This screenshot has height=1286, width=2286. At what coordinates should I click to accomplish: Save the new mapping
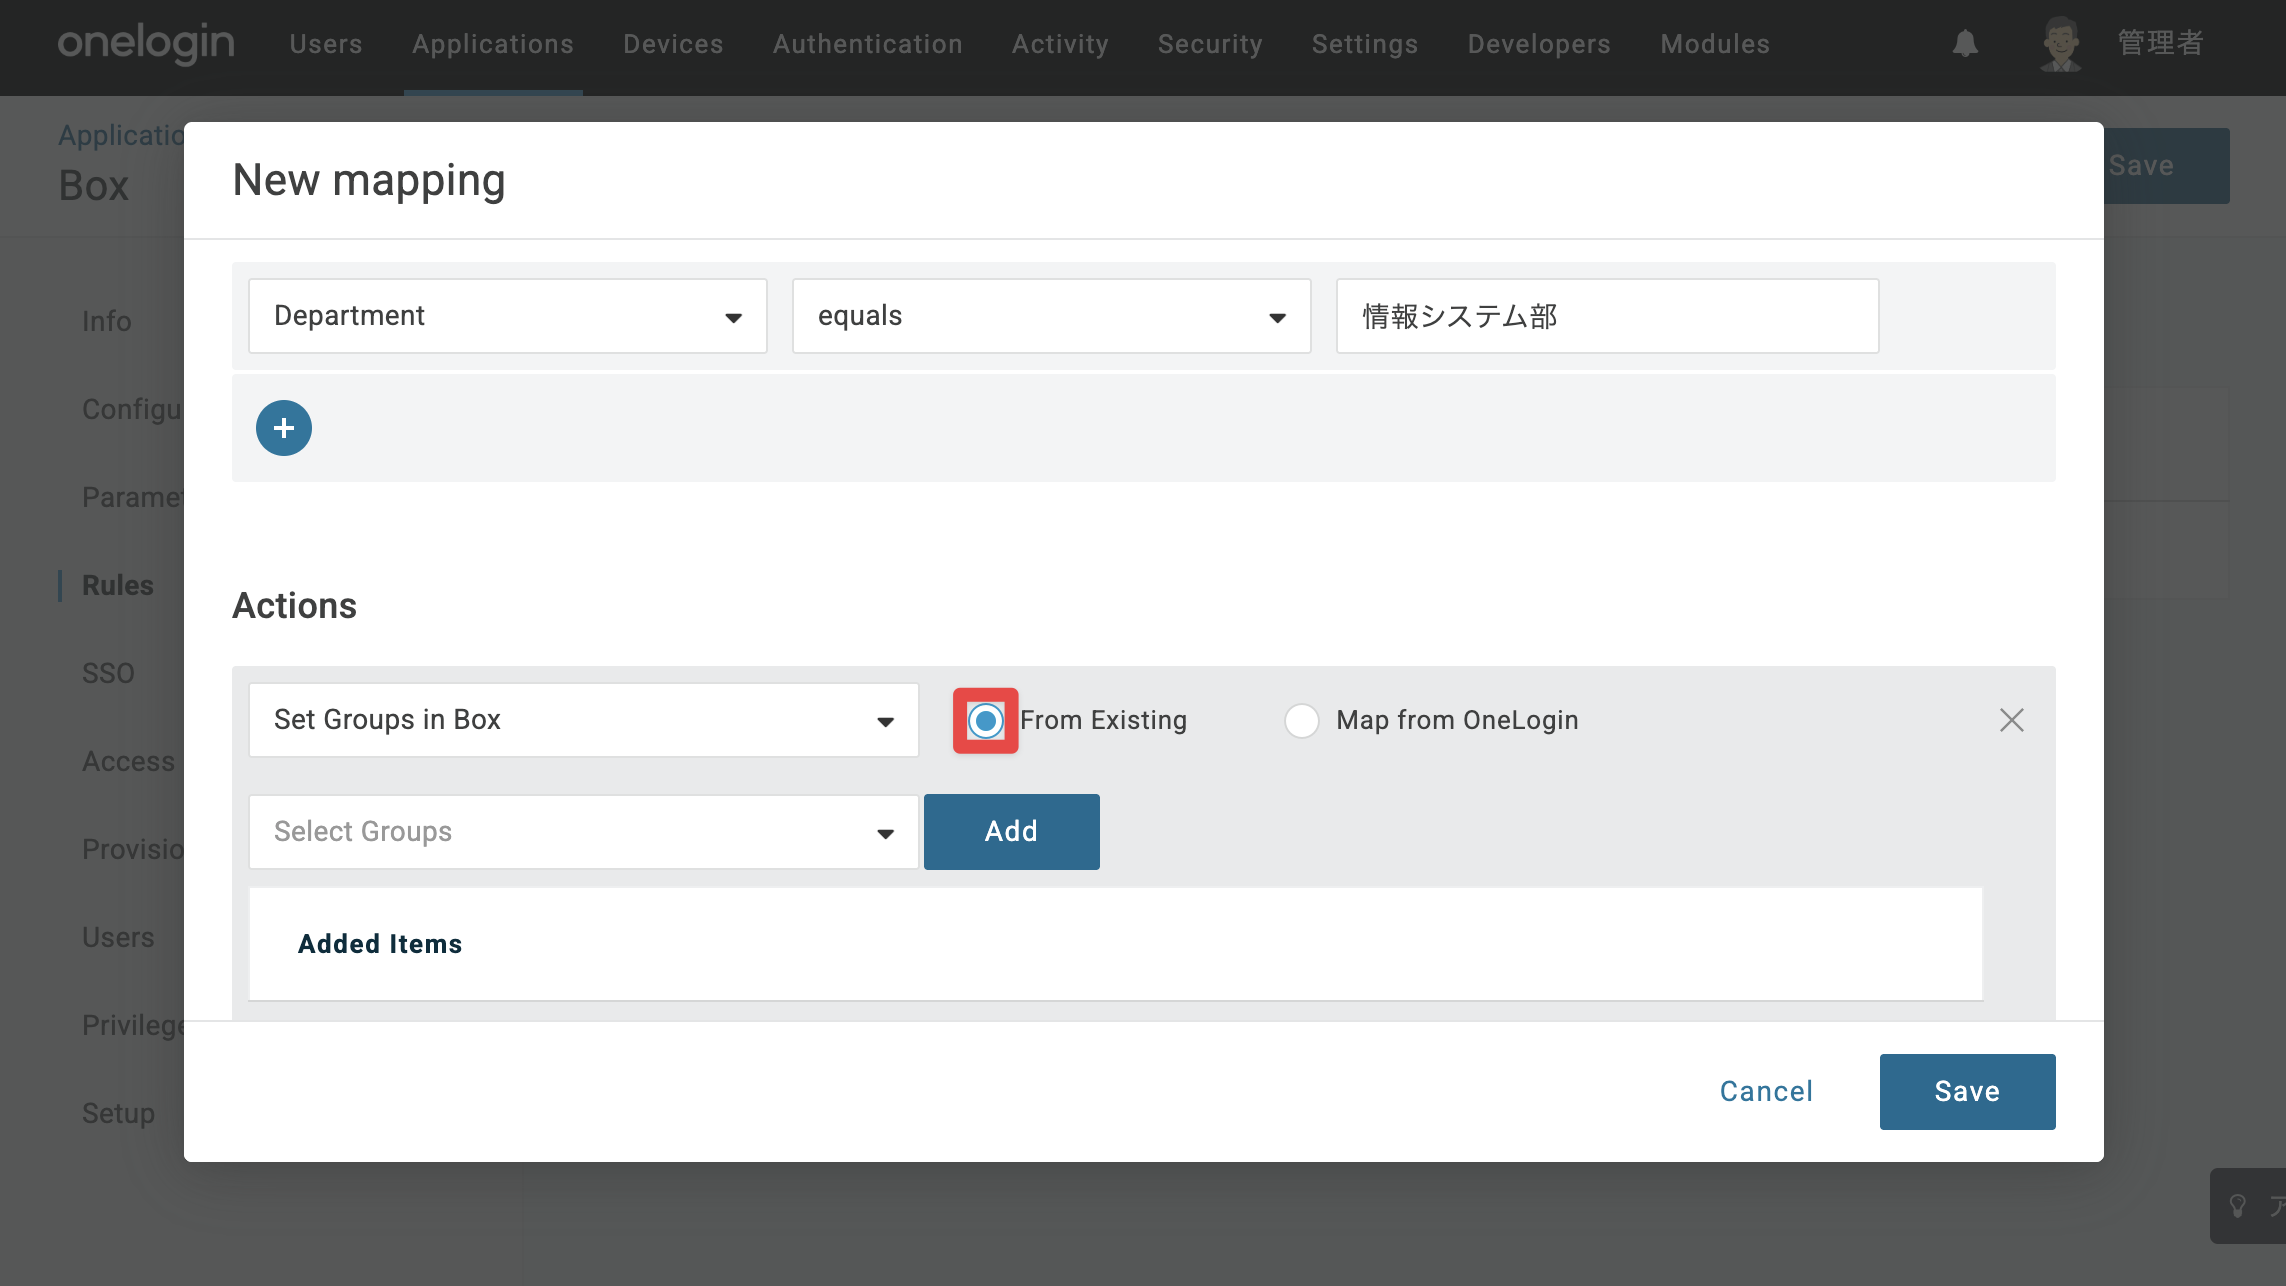(1968, 1092)
